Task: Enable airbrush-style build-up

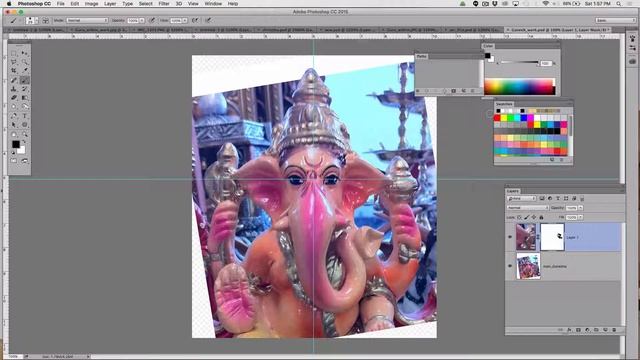Action: point(195,20)
